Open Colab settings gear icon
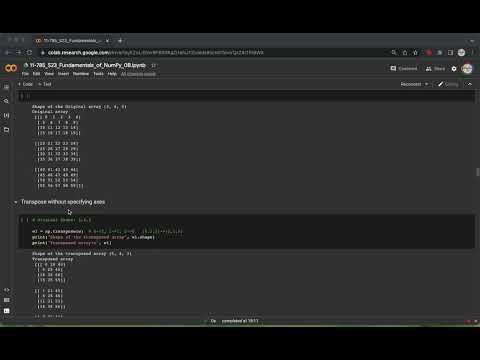The width and height of the screenshot is (480, 360). [x=454, y=69]
